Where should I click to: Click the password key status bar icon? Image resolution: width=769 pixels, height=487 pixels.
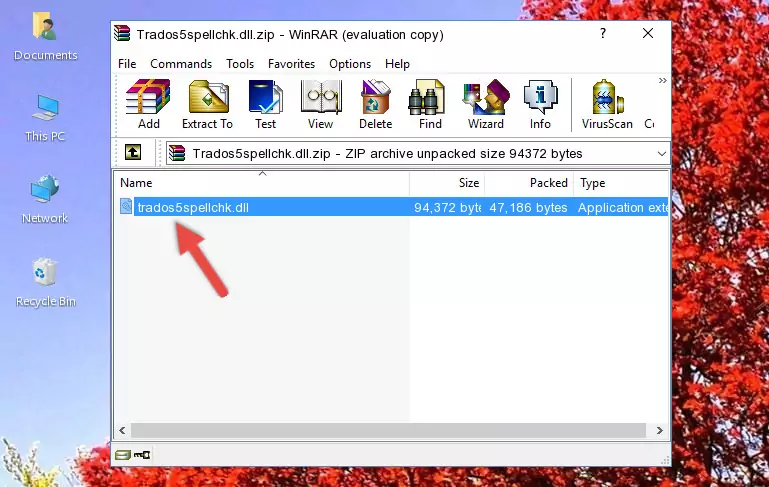(x=142, y=455)
